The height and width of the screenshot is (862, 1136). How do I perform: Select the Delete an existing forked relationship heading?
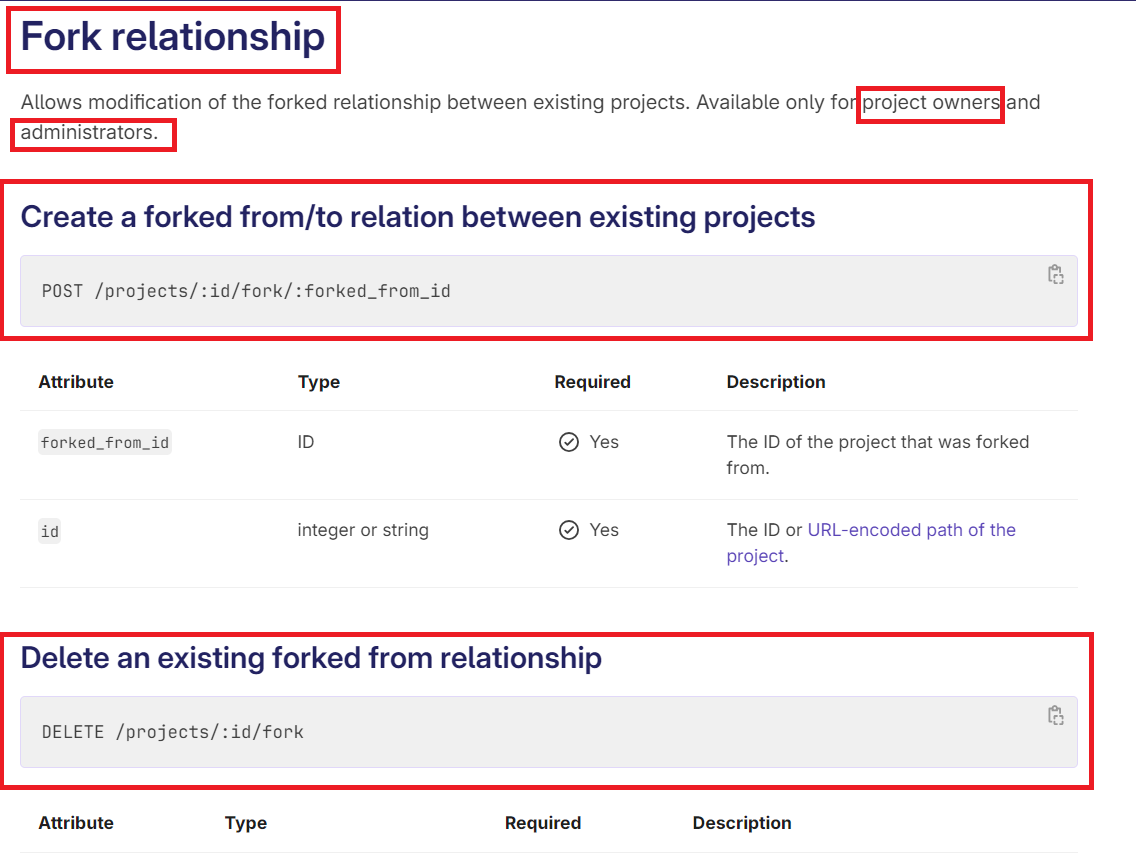click(311, 658)
